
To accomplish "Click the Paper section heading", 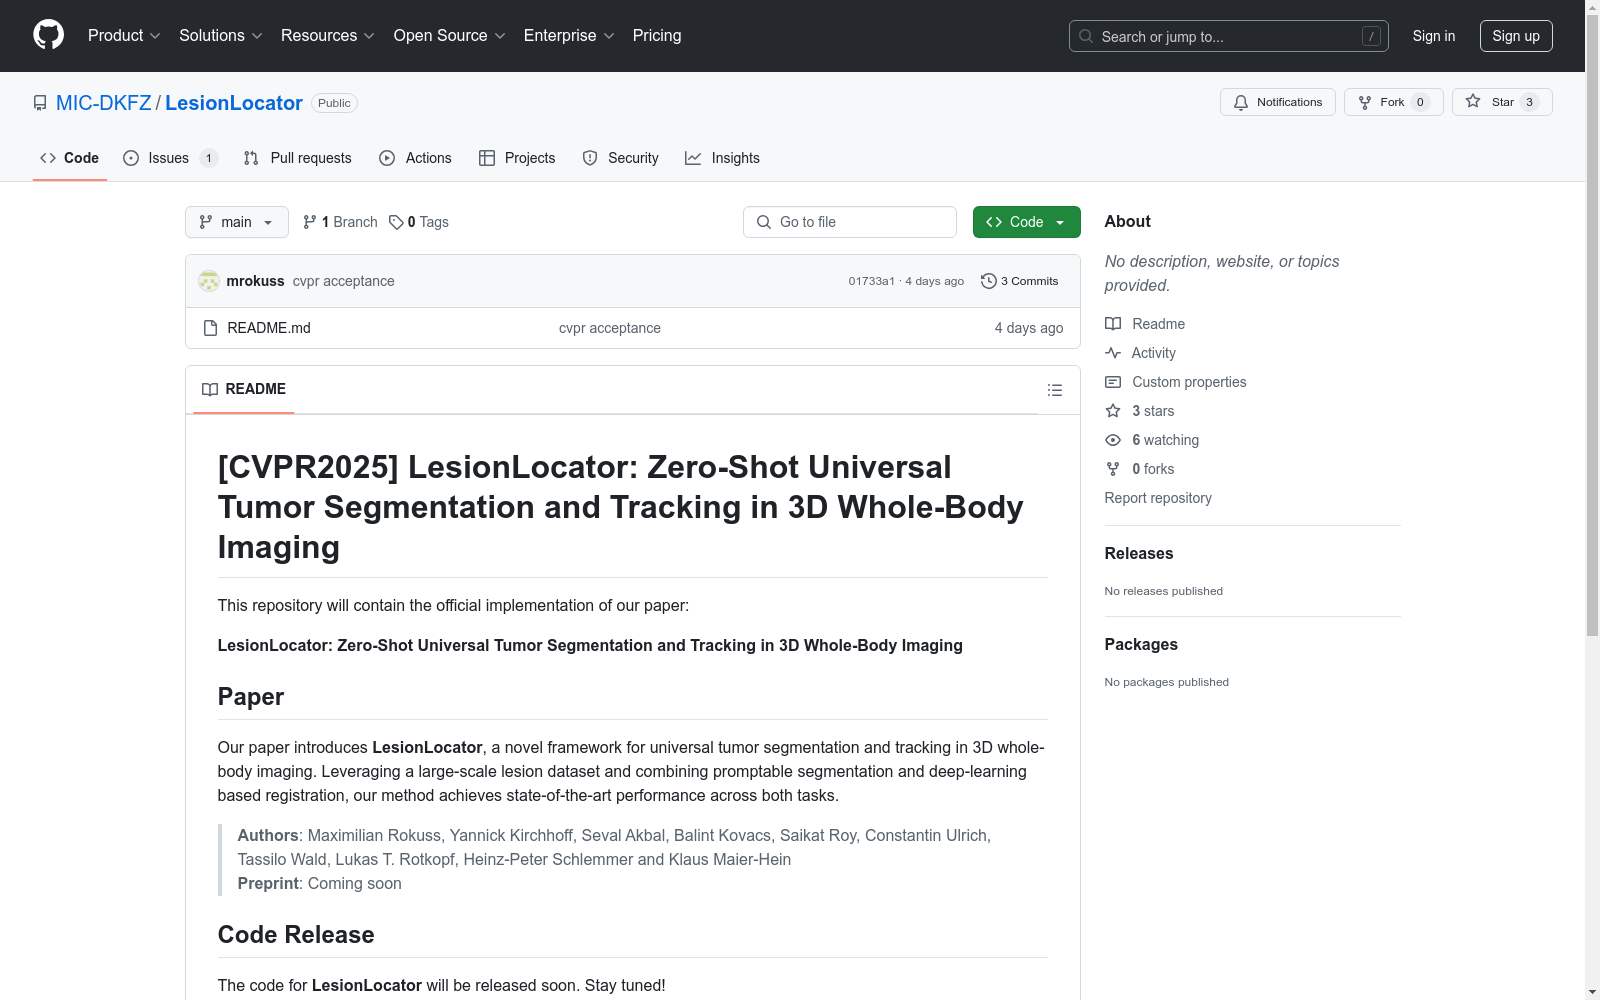I will 251,697.
